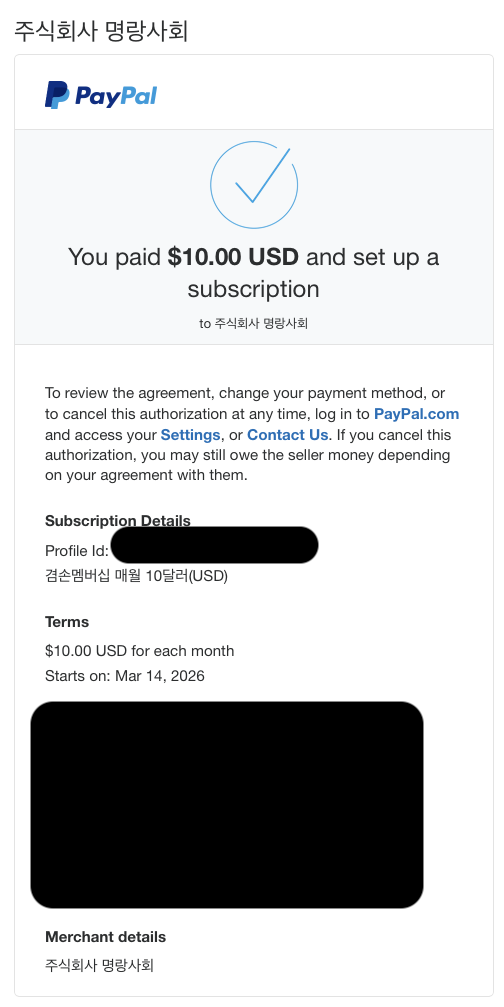Image resolution: width=504 pixels, height=1007 pixels.
Task: Click the 'Profile Id:' label
Action: coord(77,550)
